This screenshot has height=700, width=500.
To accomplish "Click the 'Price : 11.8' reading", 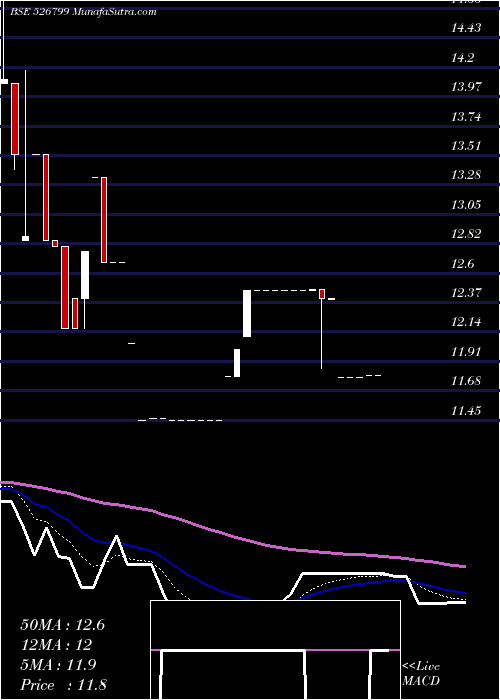I will point(63,684).
